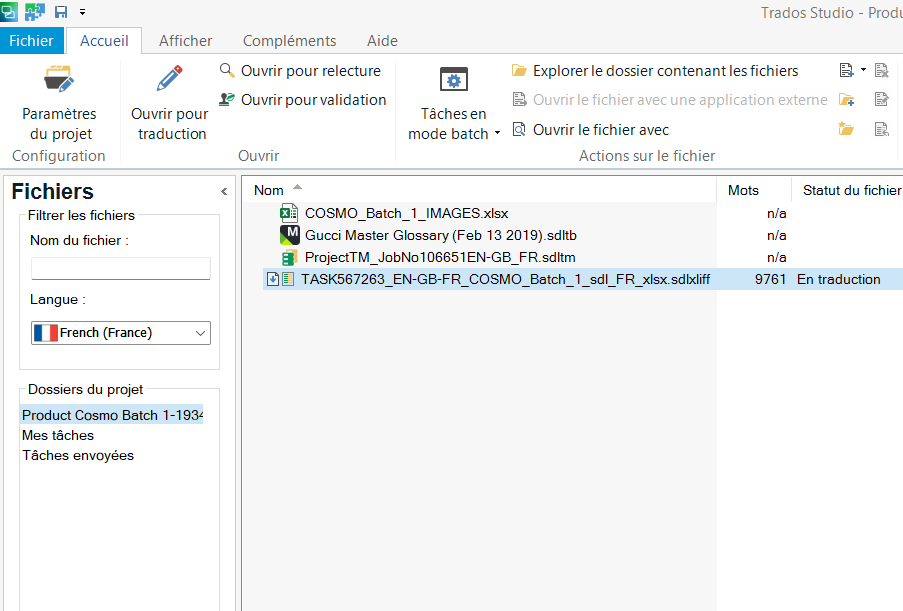Sort by the Mots column header
This screenshot has width=903, height=611.
coord(743,190)
